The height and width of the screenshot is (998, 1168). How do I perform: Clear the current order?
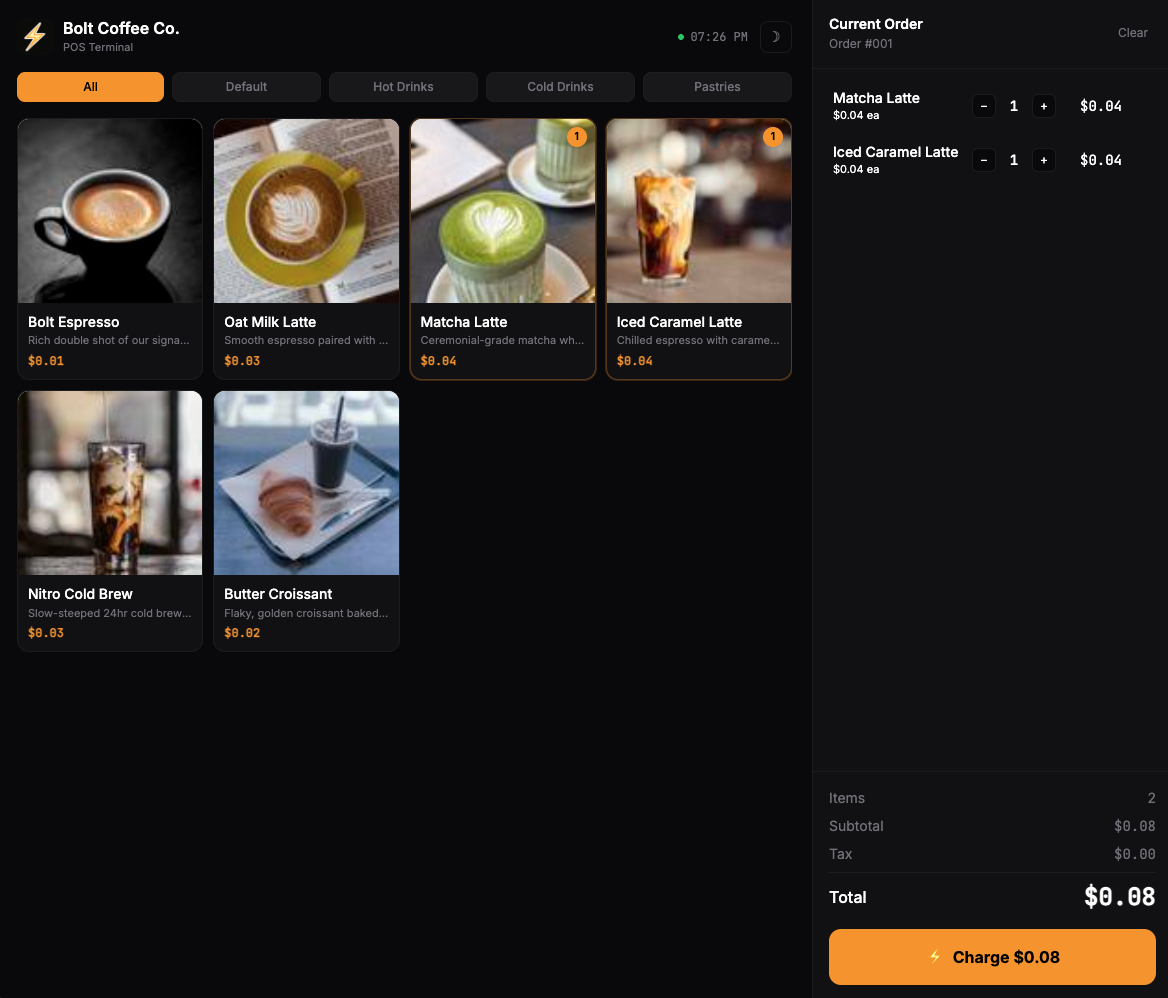coord(1132,32)
